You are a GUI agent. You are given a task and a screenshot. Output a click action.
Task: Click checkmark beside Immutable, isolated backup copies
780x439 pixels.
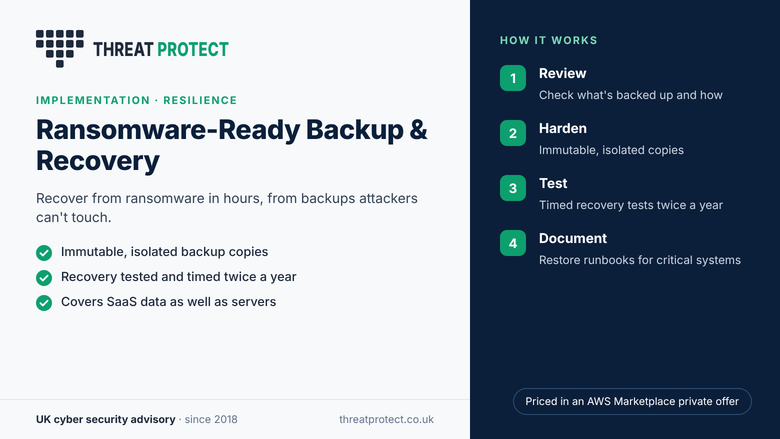(44, 253)
